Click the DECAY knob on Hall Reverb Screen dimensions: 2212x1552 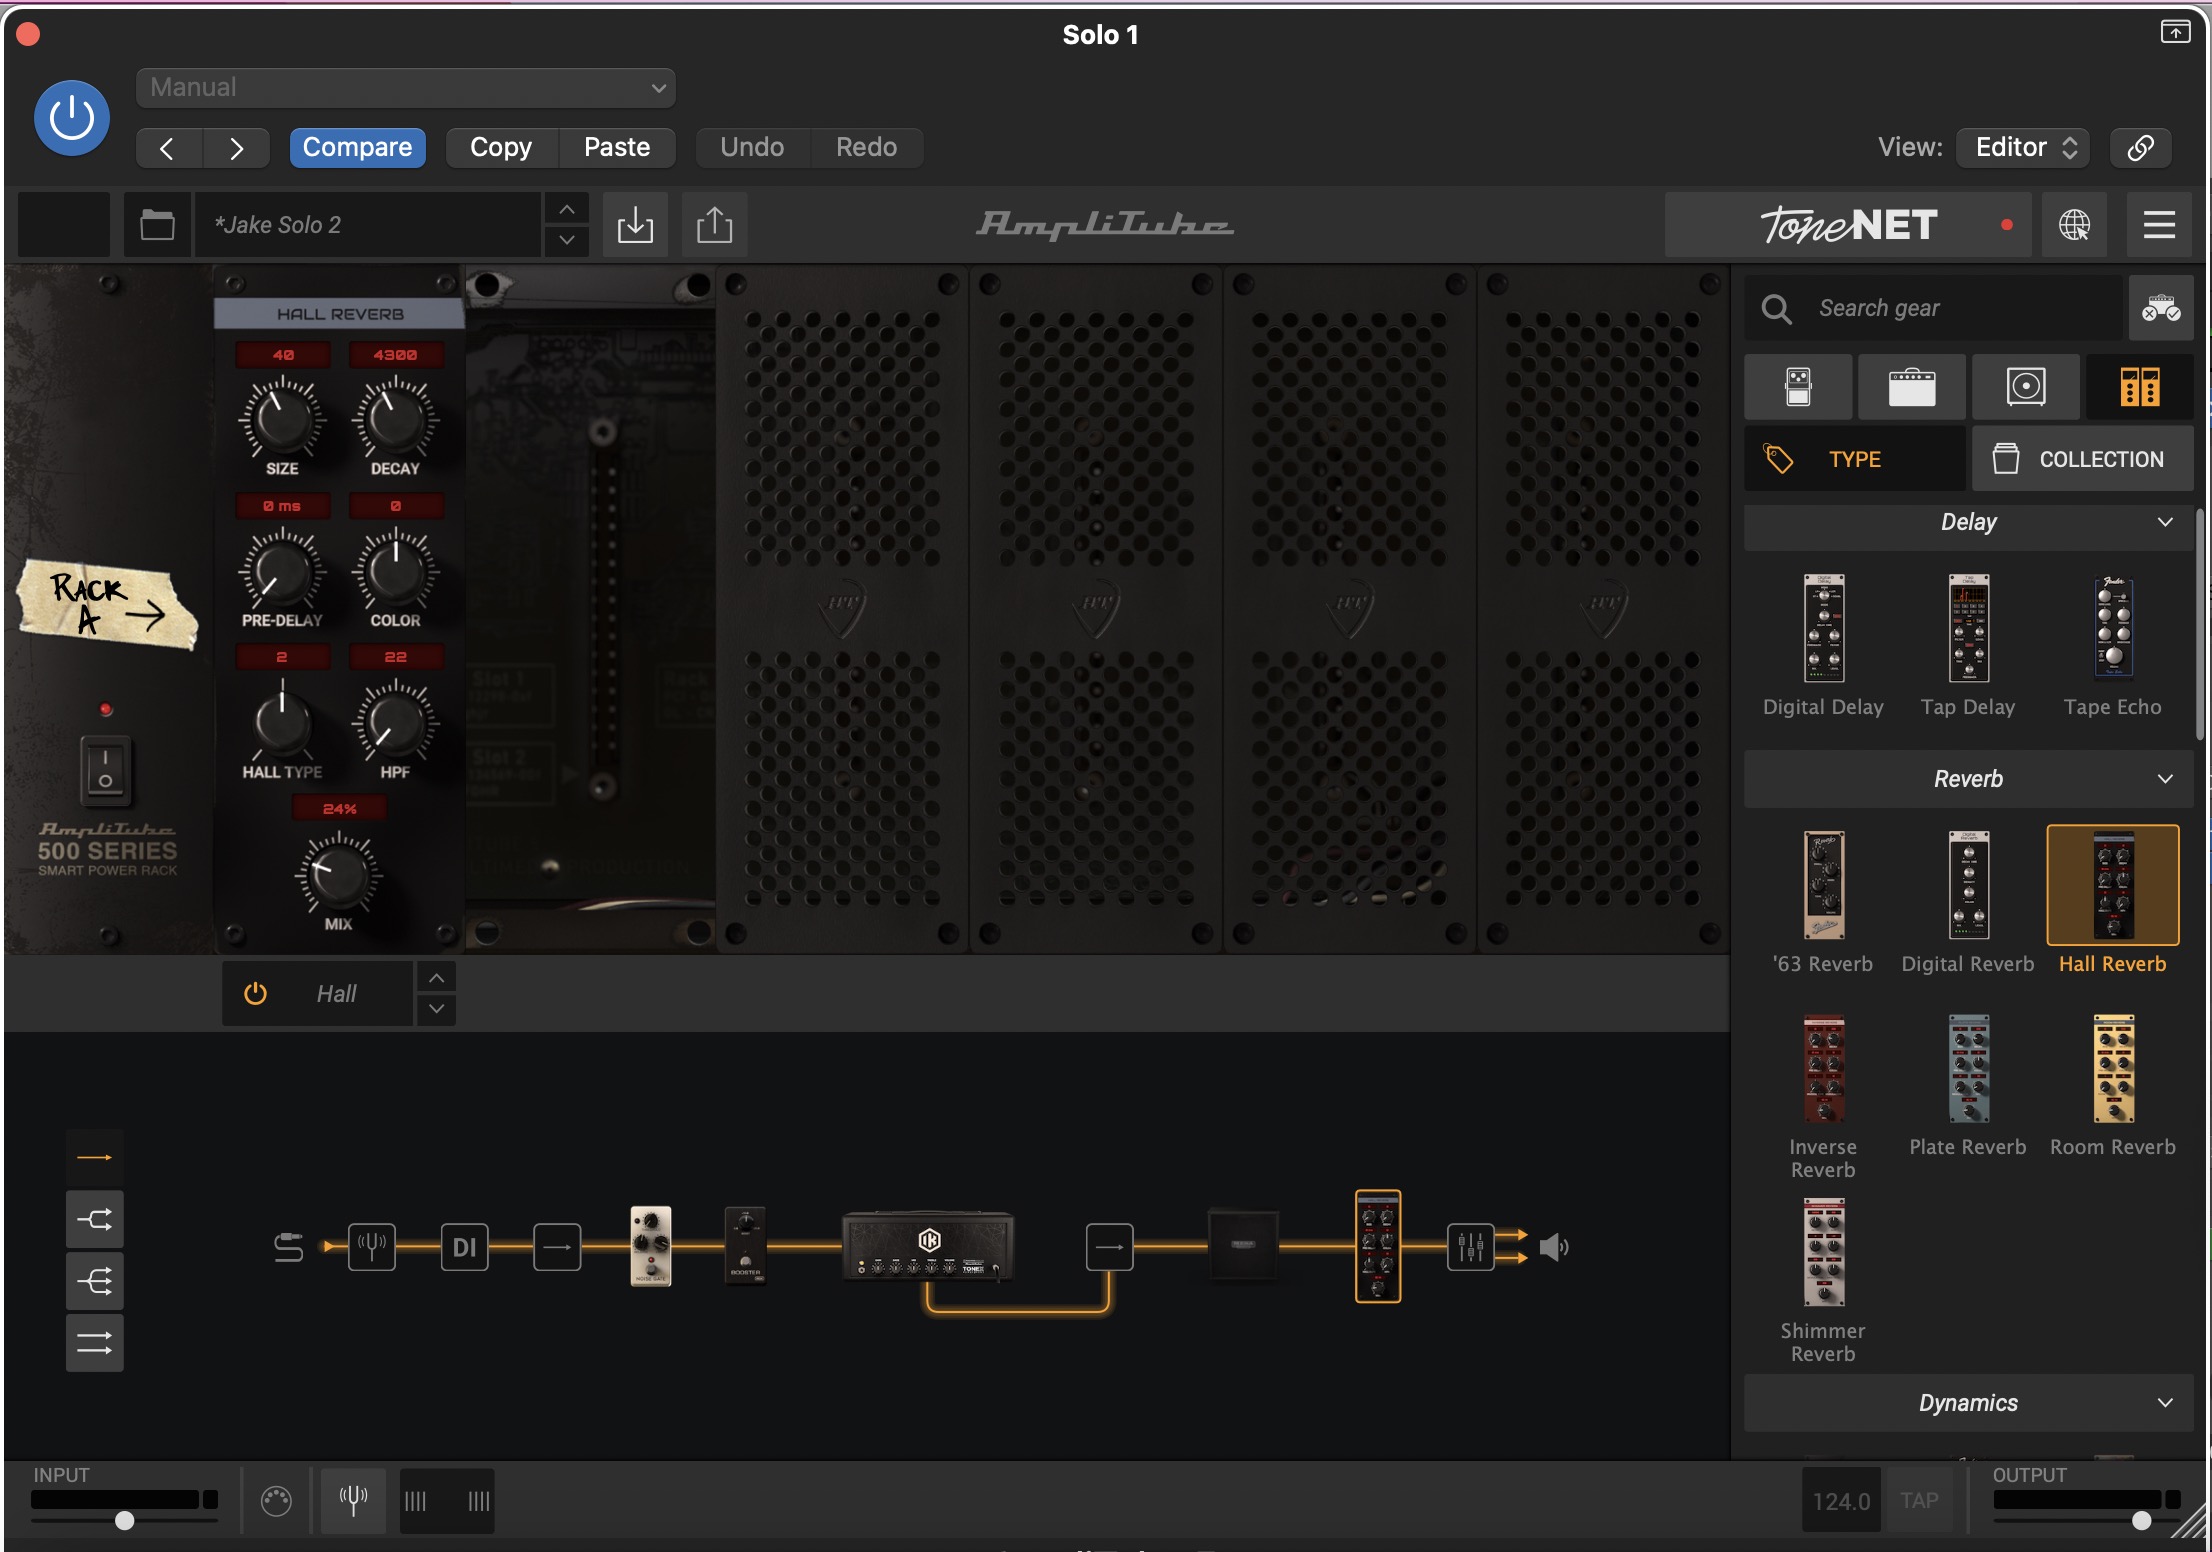click(395, 418)
